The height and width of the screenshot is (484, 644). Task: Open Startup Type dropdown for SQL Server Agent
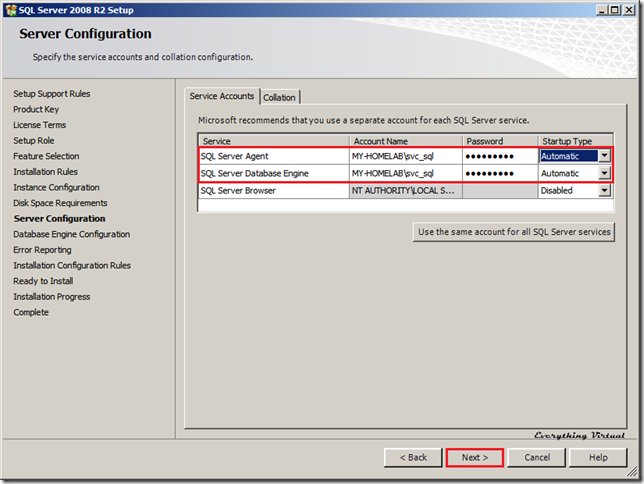point(604,156)
